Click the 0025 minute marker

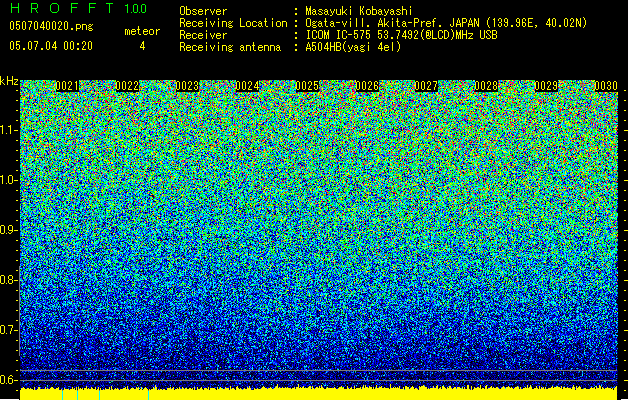pyautogui.click(x=307, y=86)
